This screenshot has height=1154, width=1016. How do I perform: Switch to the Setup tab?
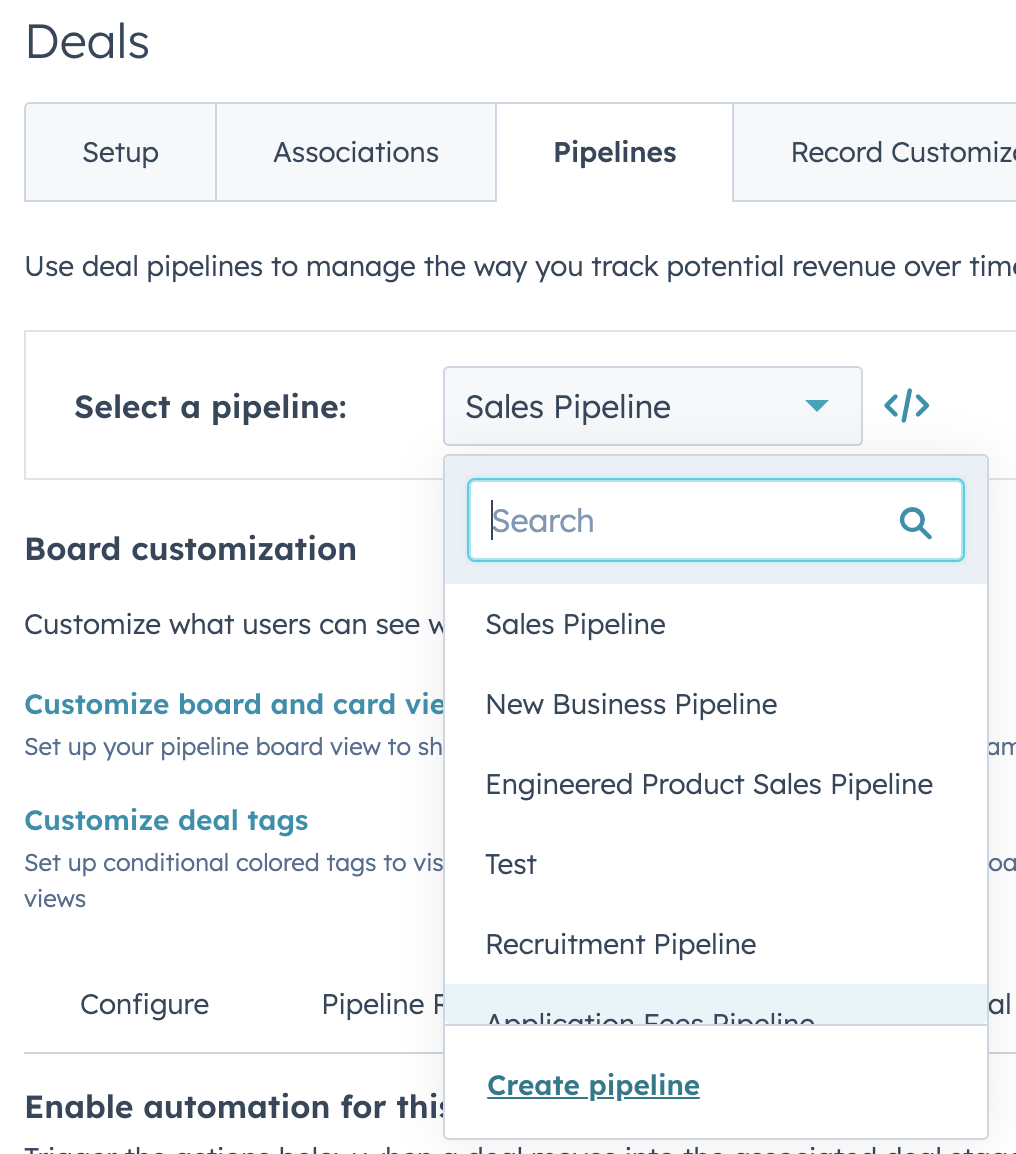[x=119, y=152]
